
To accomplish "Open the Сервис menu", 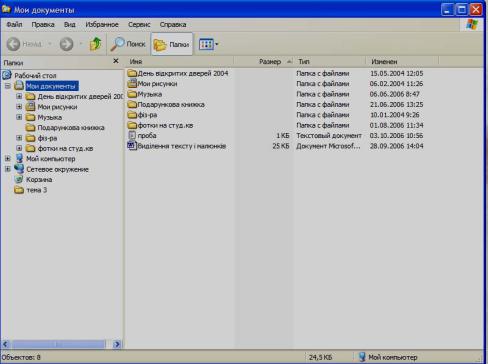I will [139, 25].
